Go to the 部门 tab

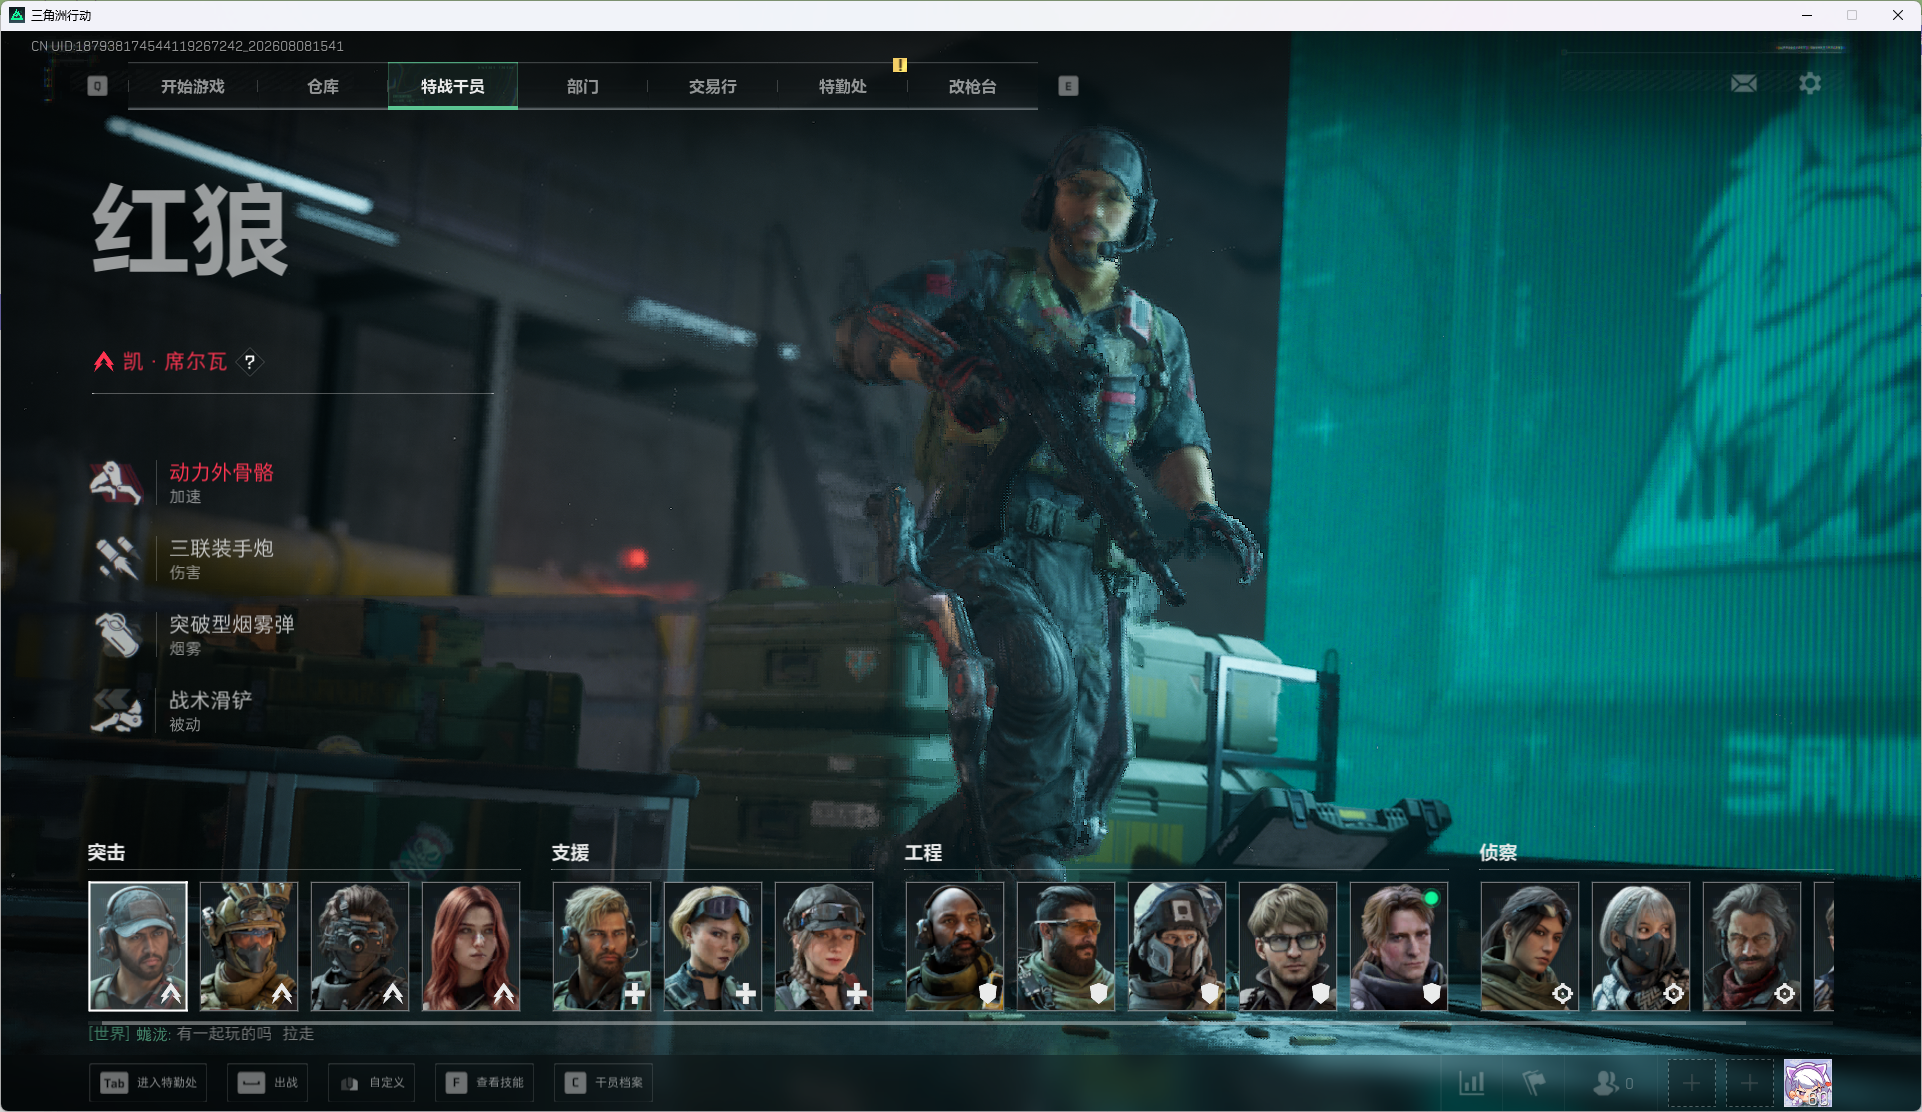[x=583, y=87]
